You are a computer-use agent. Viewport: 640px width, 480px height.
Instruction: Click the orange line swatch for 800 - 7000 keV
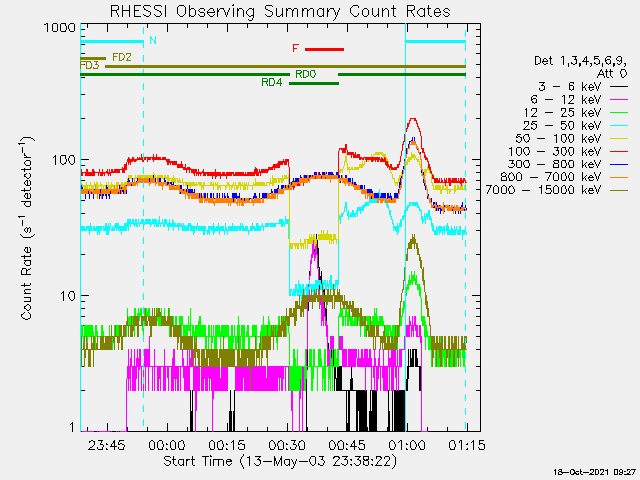click(x=619, y=177)
